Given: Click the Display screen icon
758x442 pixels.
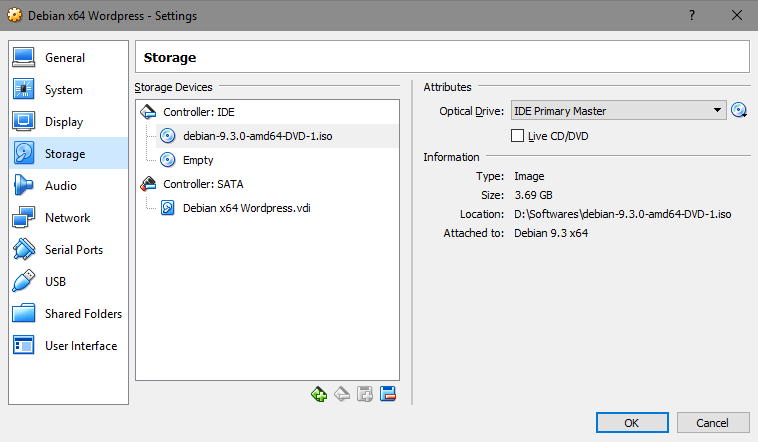Looking at the screenshot, I should coord(23,121).
